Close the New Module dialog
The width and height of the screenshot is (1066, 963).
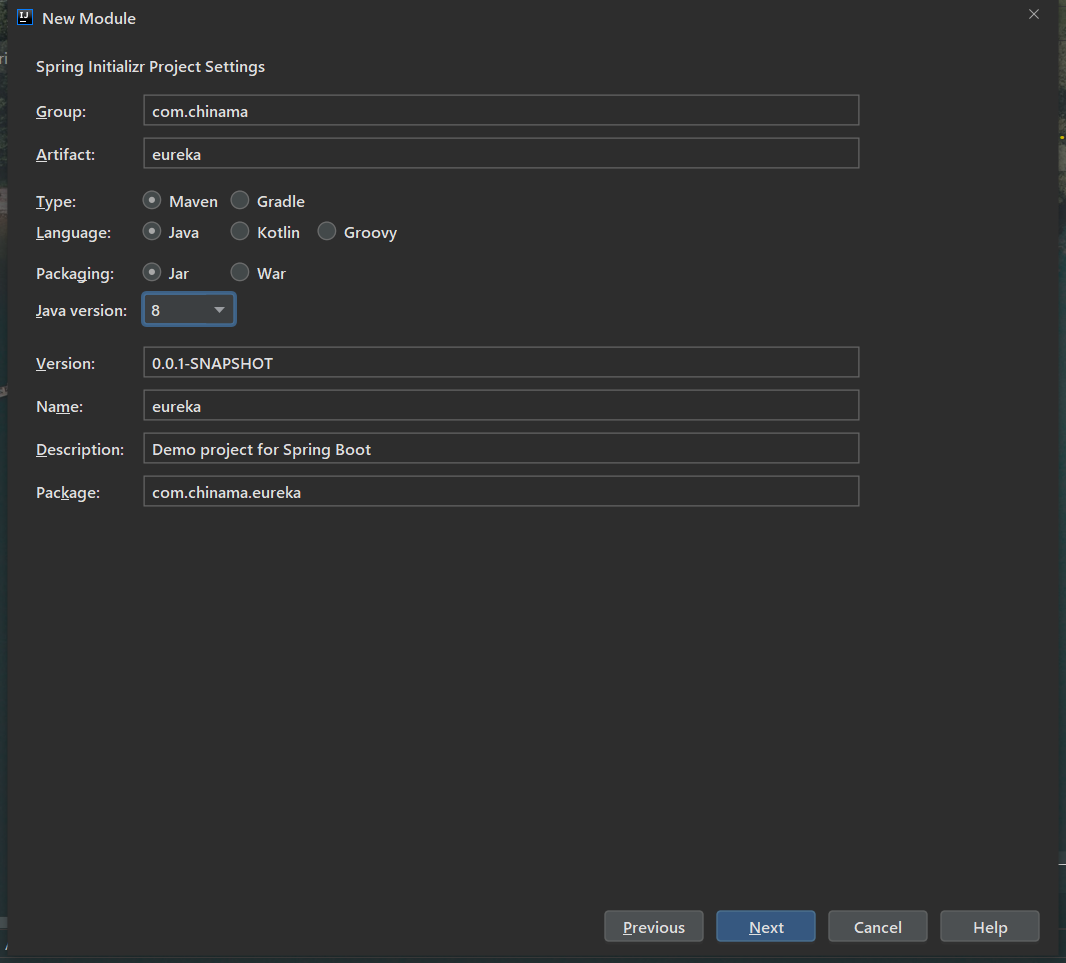pyautogui.click(x=1033, y=14)
